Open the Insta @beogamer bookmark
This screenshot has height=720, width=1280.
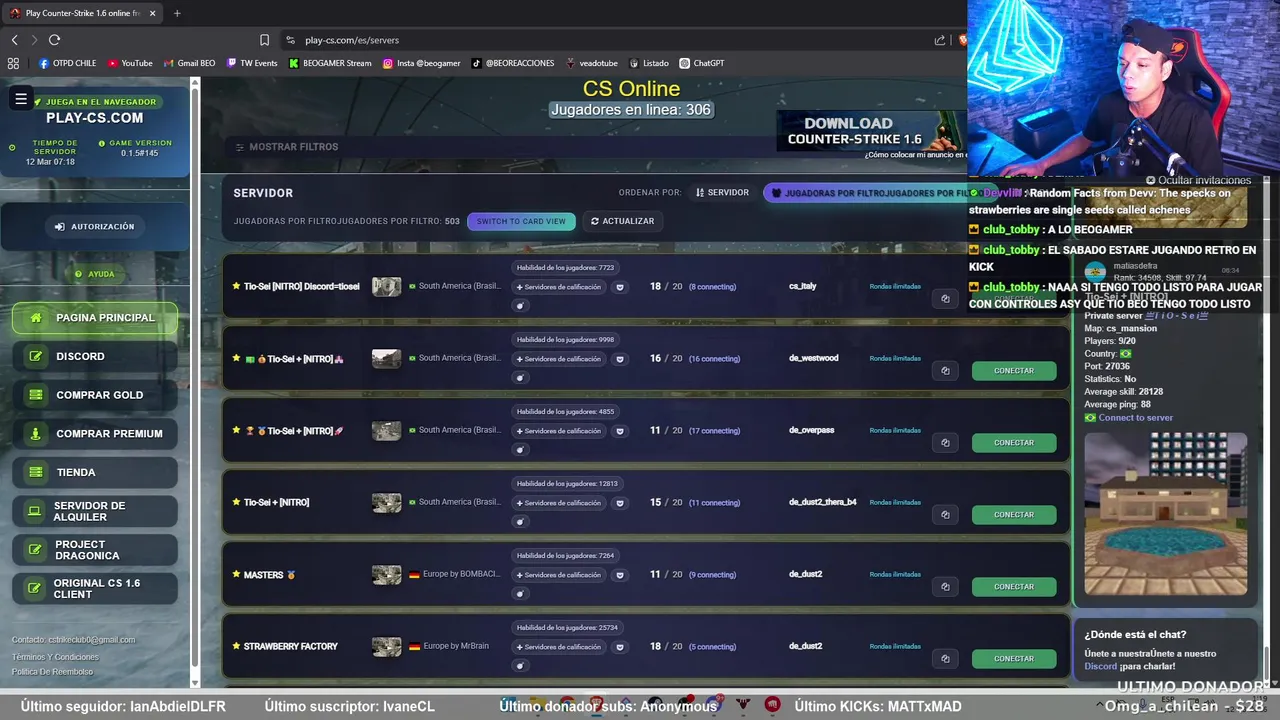coord(421,63)
